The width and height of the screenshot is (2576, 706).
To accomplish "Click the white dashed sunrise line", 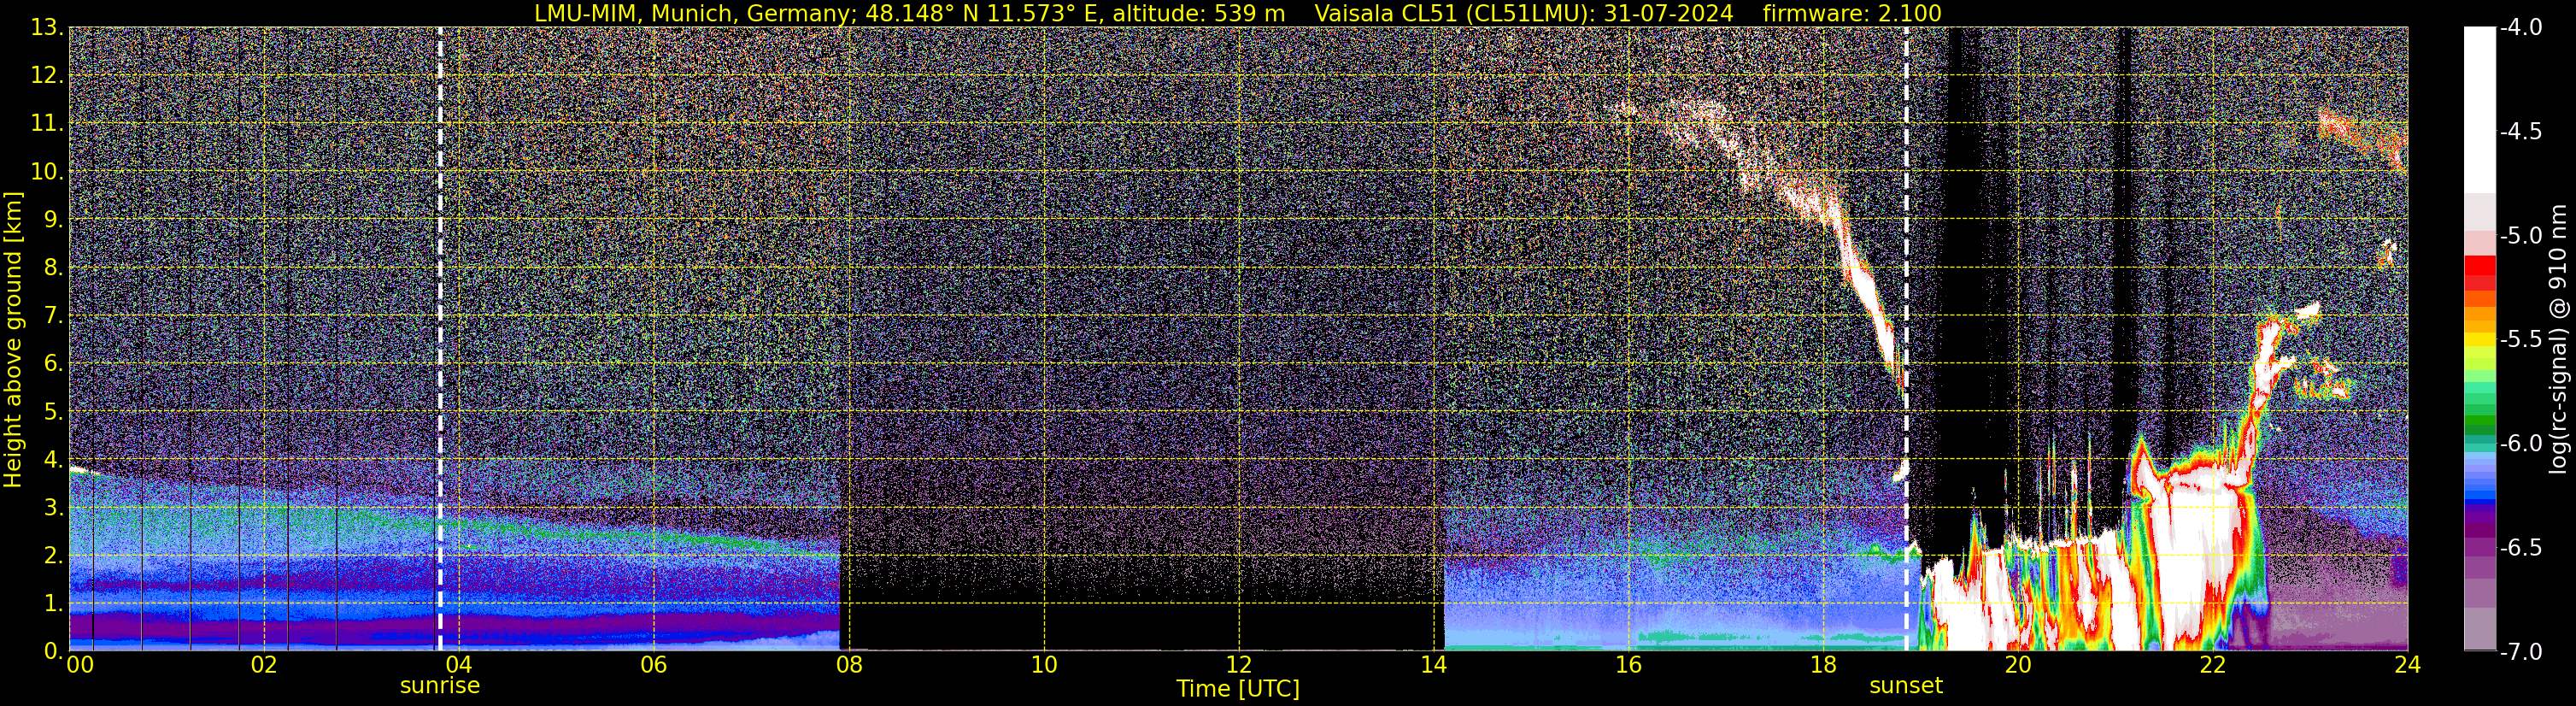I will [440, 339].
